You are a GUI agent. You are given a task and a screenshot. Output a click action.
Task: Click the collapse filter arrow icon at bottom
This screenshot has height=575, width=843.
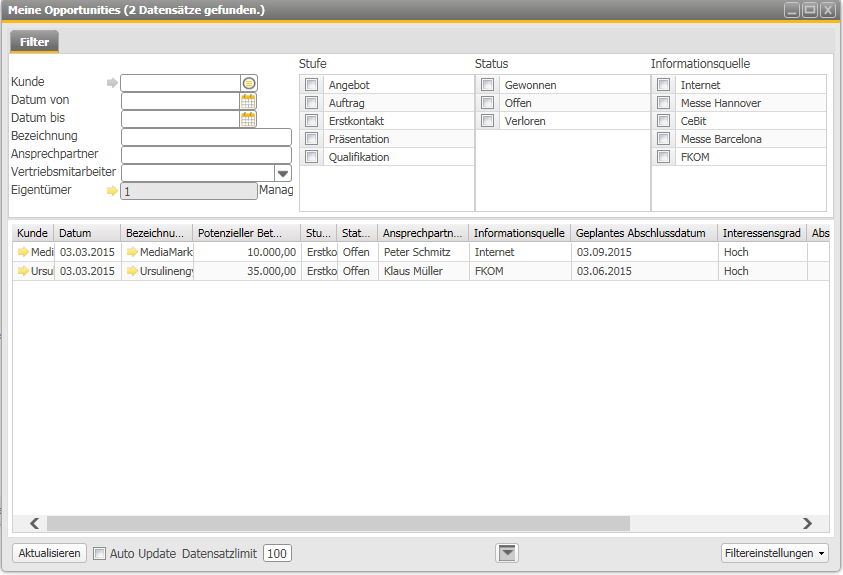tap(506, 553)
